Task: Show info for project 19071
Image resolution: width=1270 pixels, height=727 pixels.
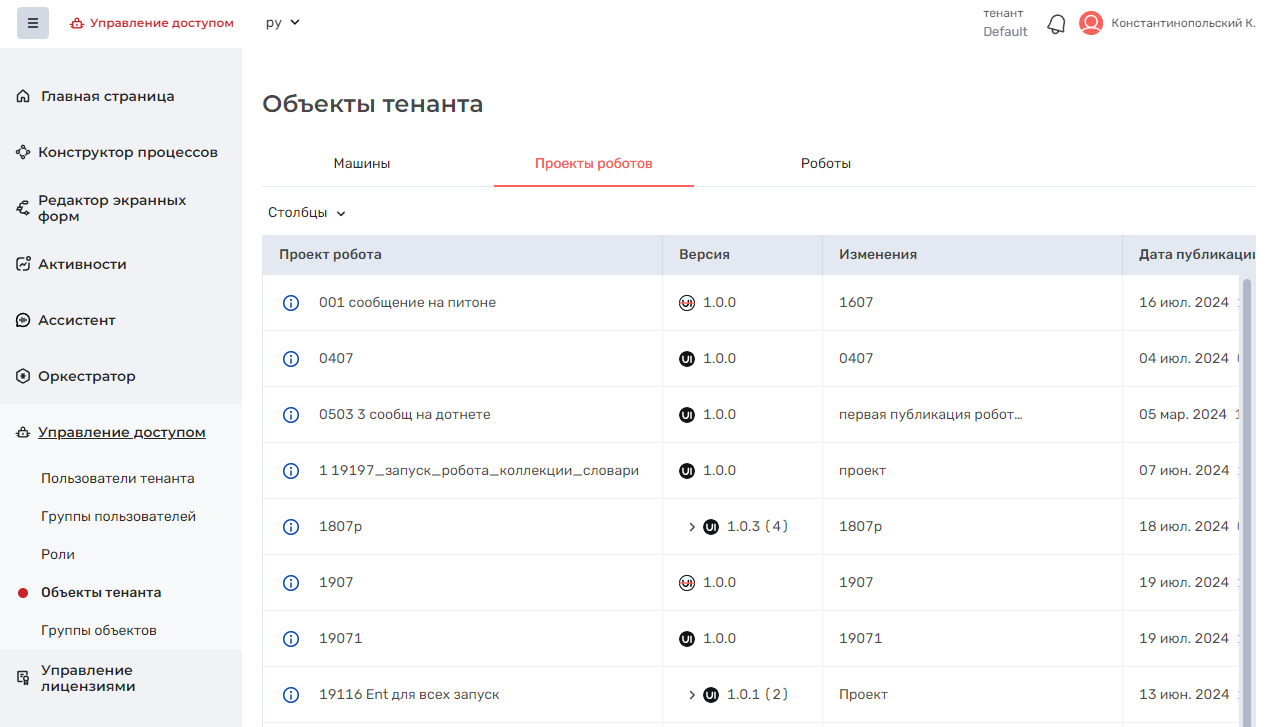Action: (291, 639)
